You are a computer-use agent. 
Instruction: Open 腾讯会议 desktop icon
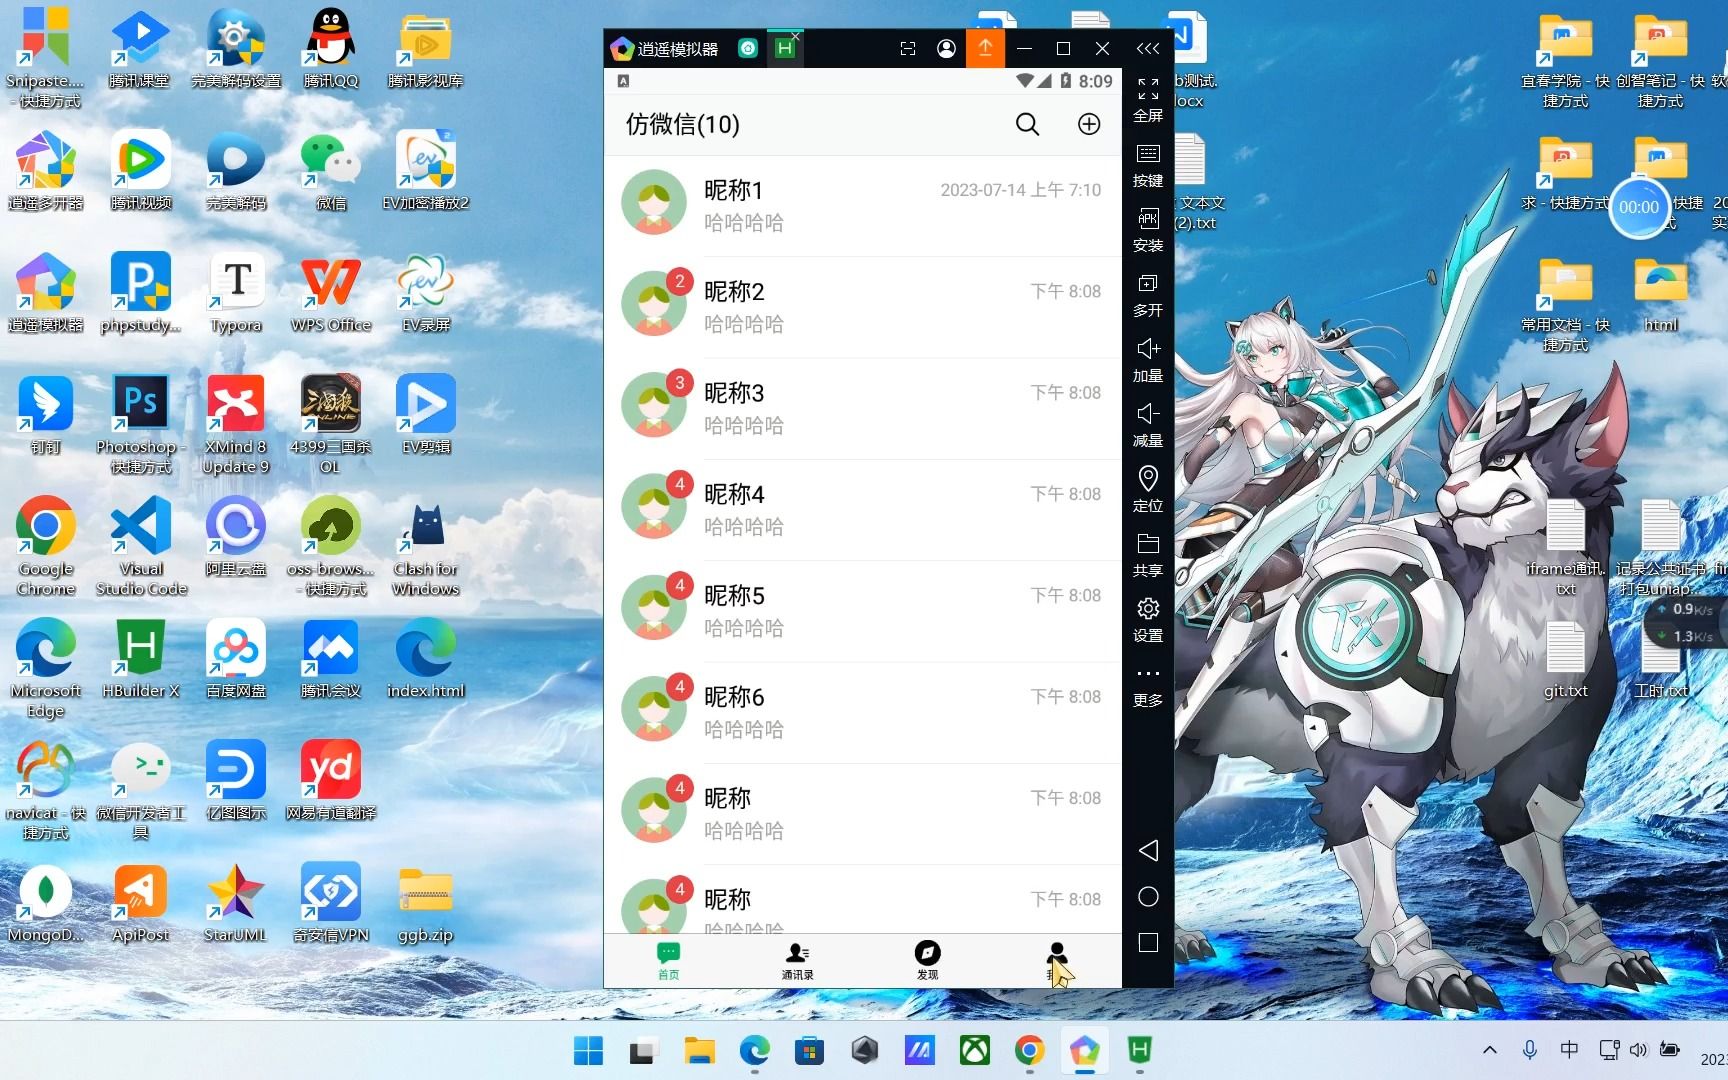coord(331,659)
